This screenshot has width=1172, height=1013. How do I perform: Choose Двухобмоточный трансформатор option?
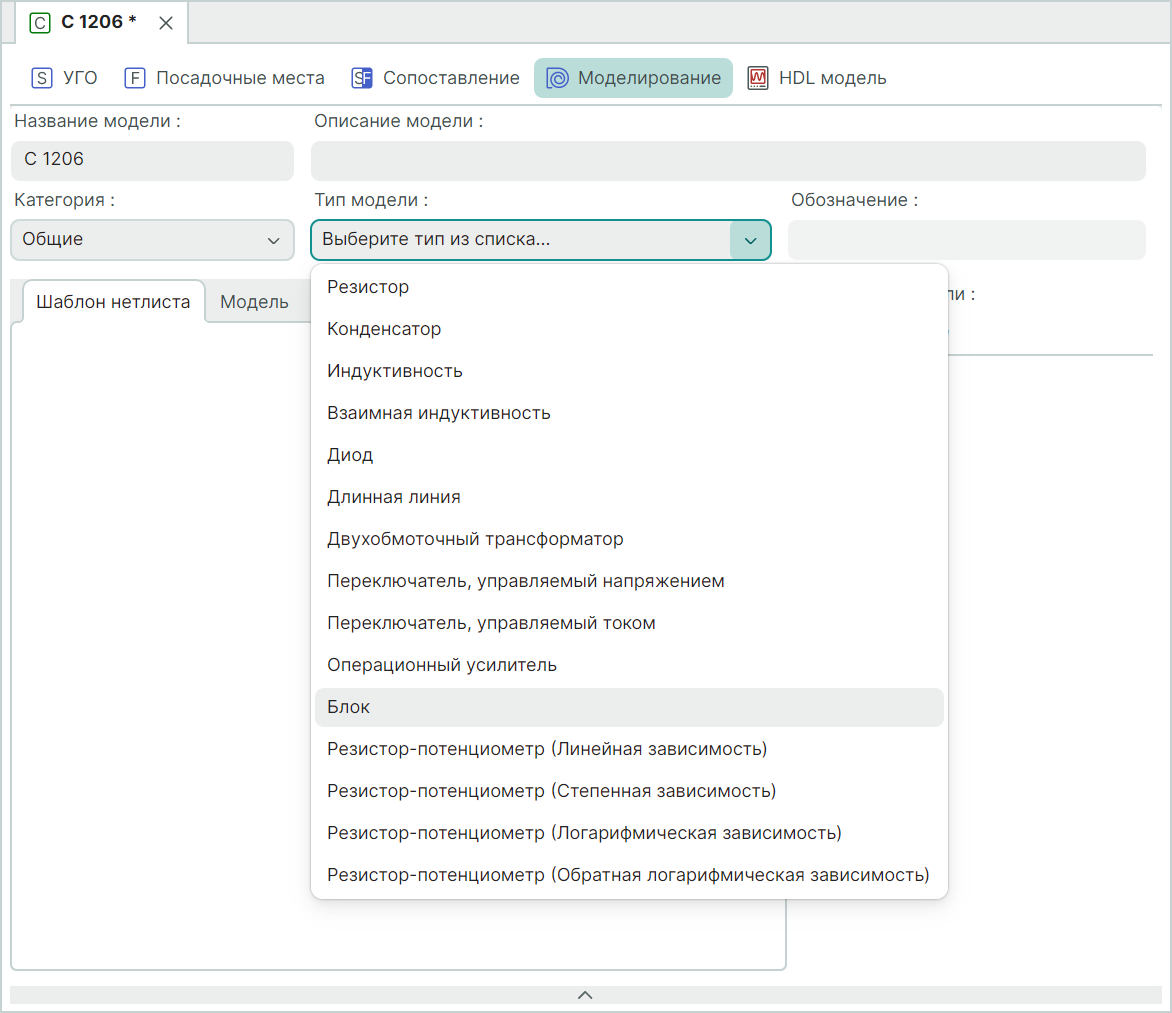[475, 539]
